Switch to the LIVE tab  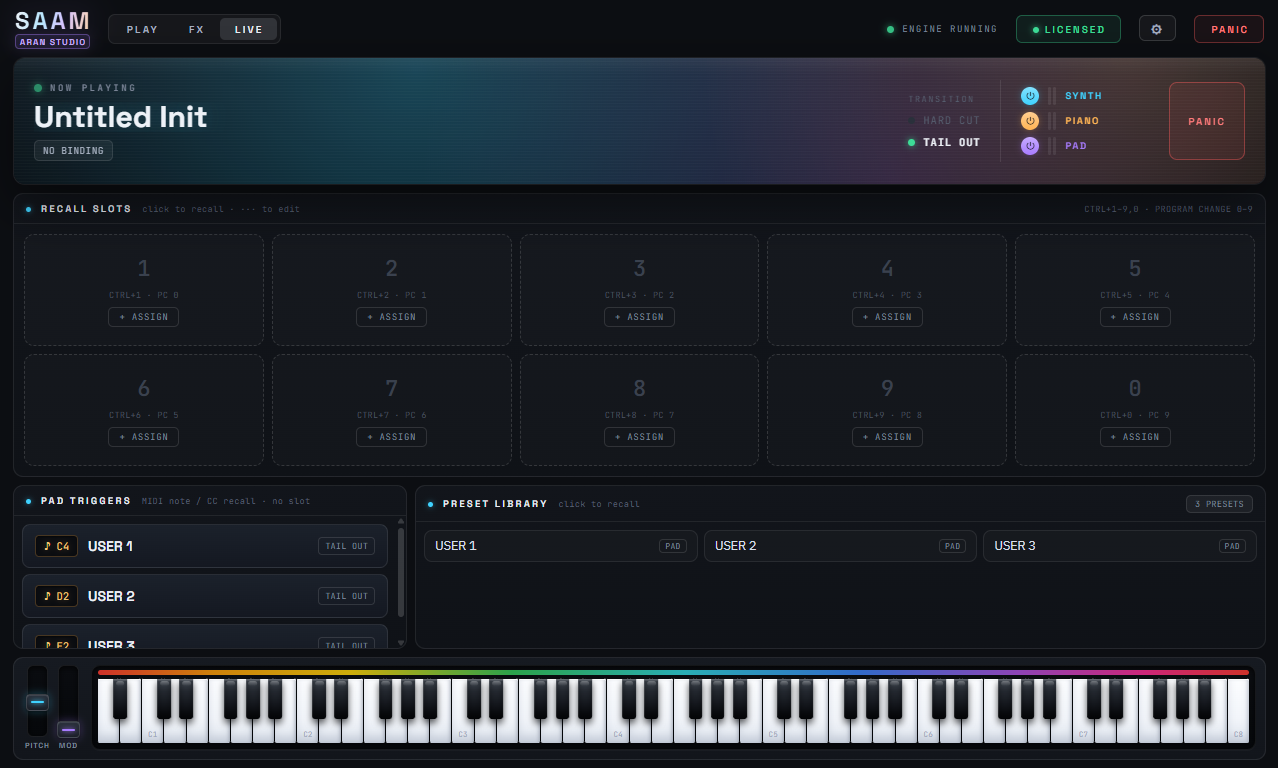(x=248, y=29)
